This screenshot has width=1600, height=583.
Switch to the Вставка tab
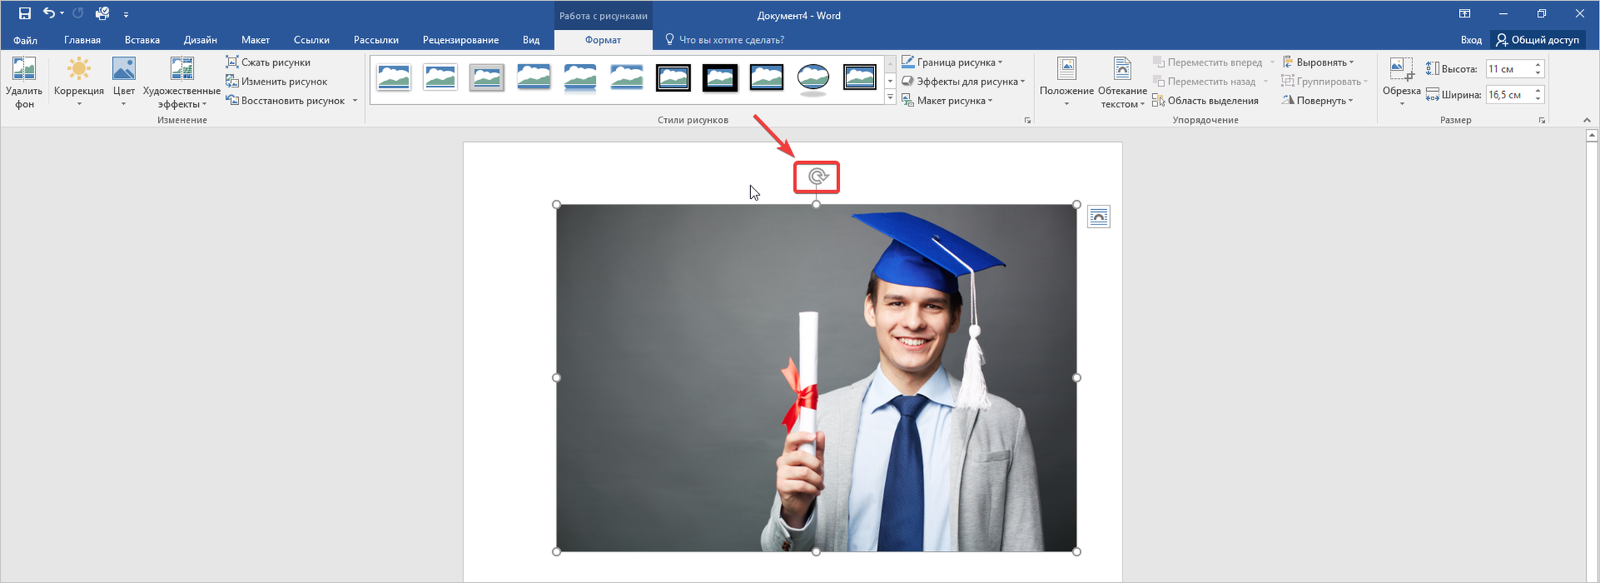pyautogui.click(x=142, y=40)
